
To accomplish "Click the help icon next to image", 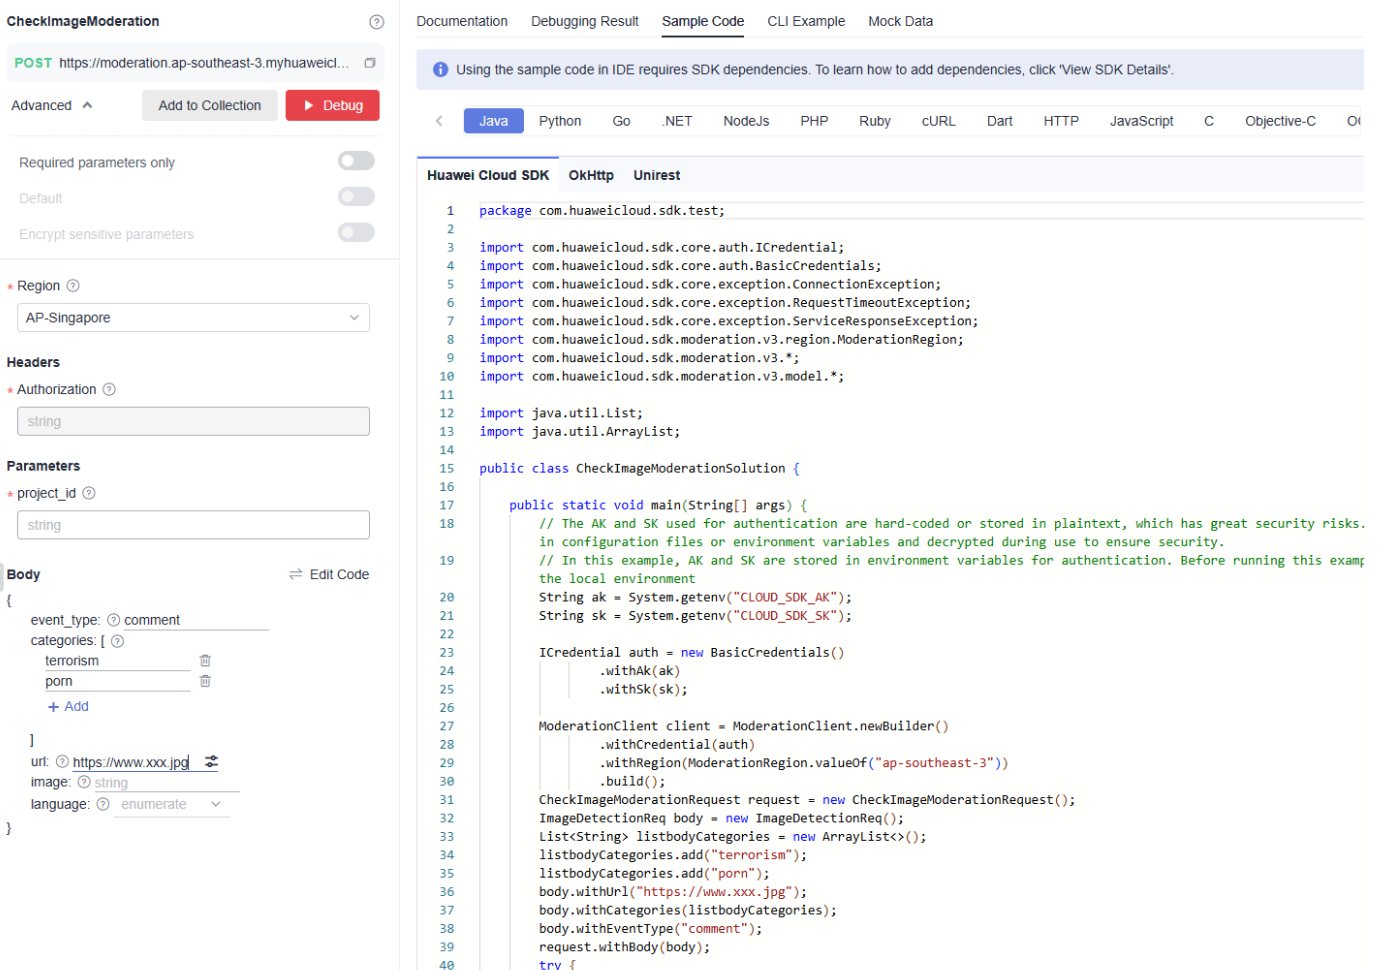I will tap(84, 783).
